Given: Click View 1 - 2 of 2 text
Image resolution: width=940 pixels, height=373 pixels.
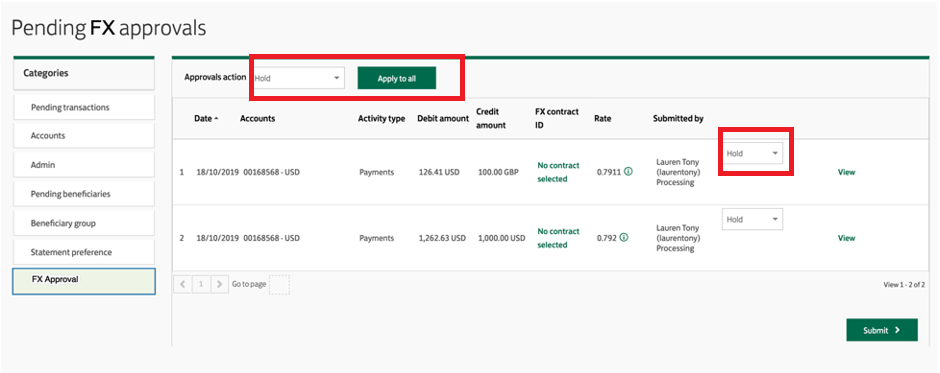Looking at the screenshot, I should [x=905, y=285].
